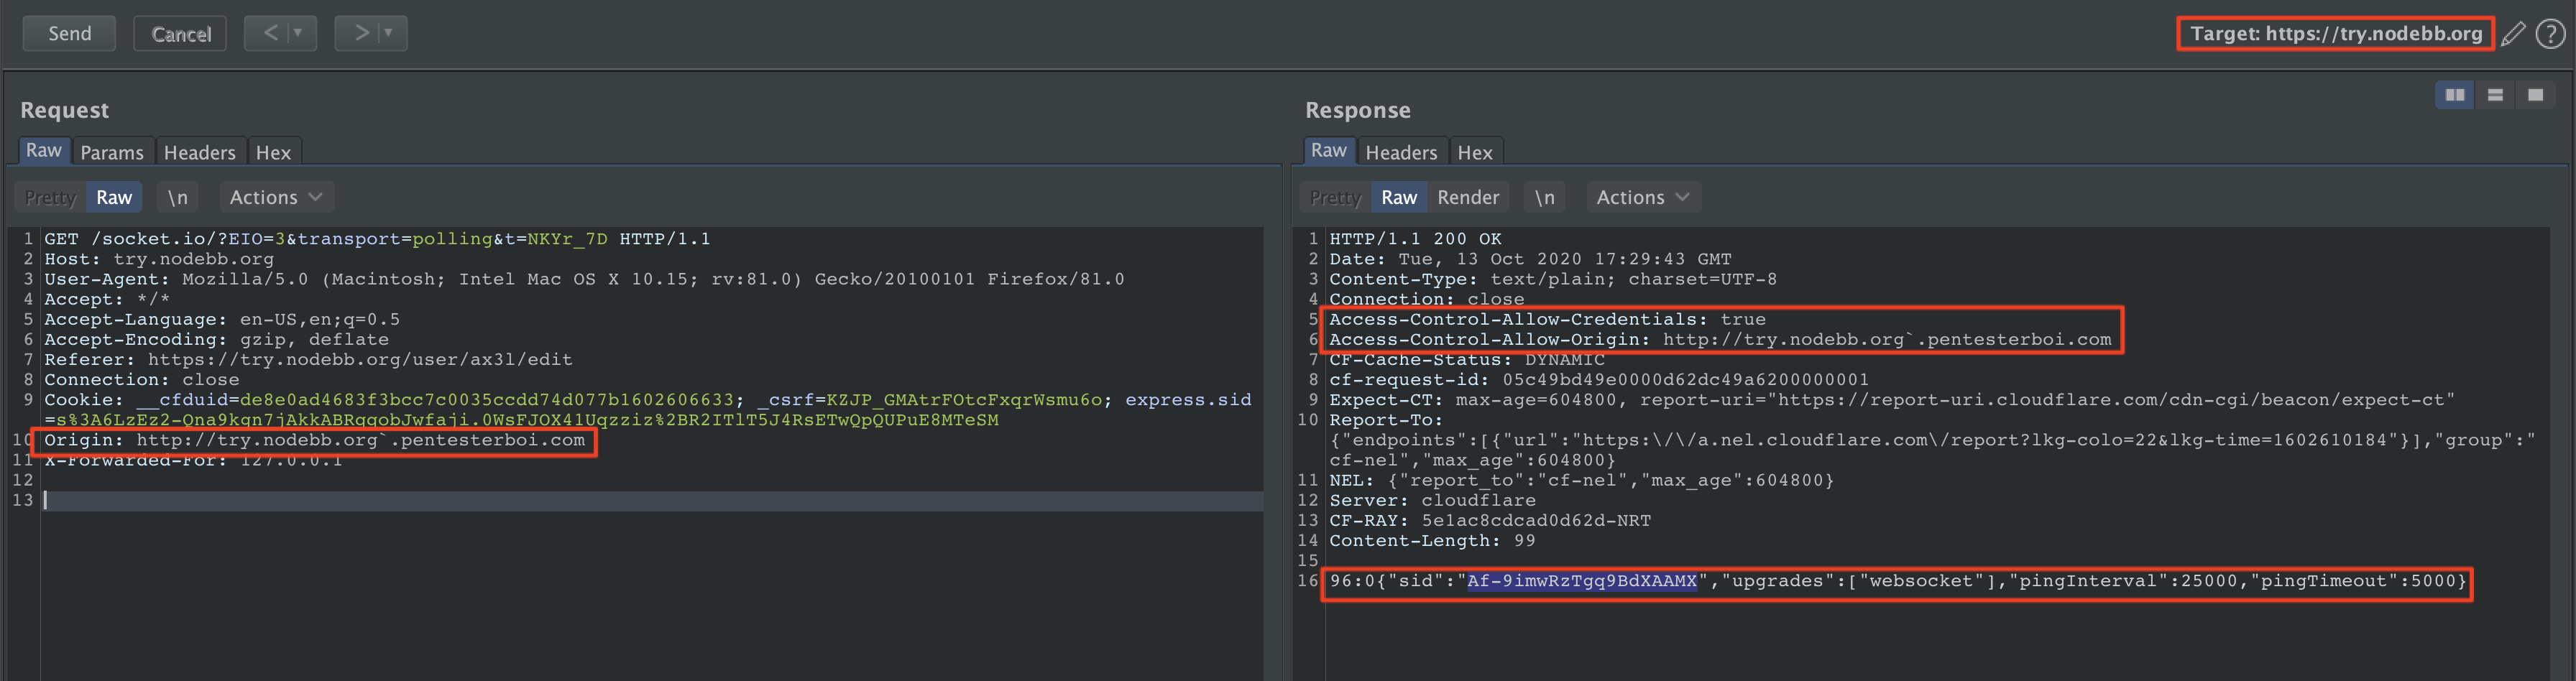Click the Expect-CT response header
Image resolution: width=2576 pixels, height=681 pixels.
pos(1892,399)
